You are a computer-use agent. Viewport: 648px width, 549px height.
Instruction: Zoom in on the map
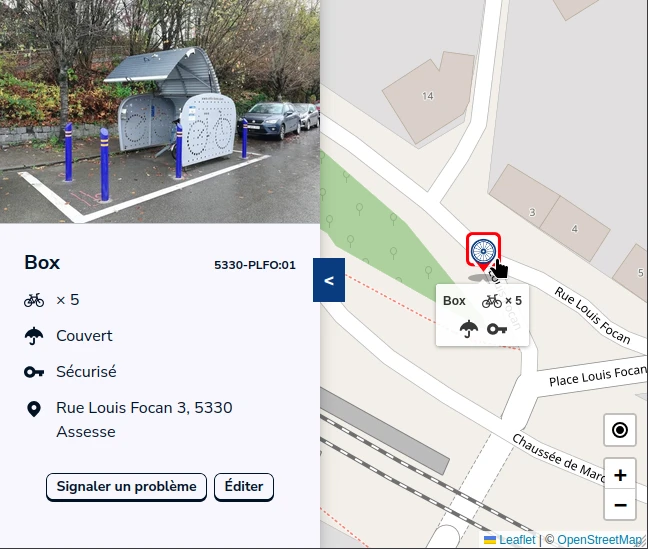point(620,474)
